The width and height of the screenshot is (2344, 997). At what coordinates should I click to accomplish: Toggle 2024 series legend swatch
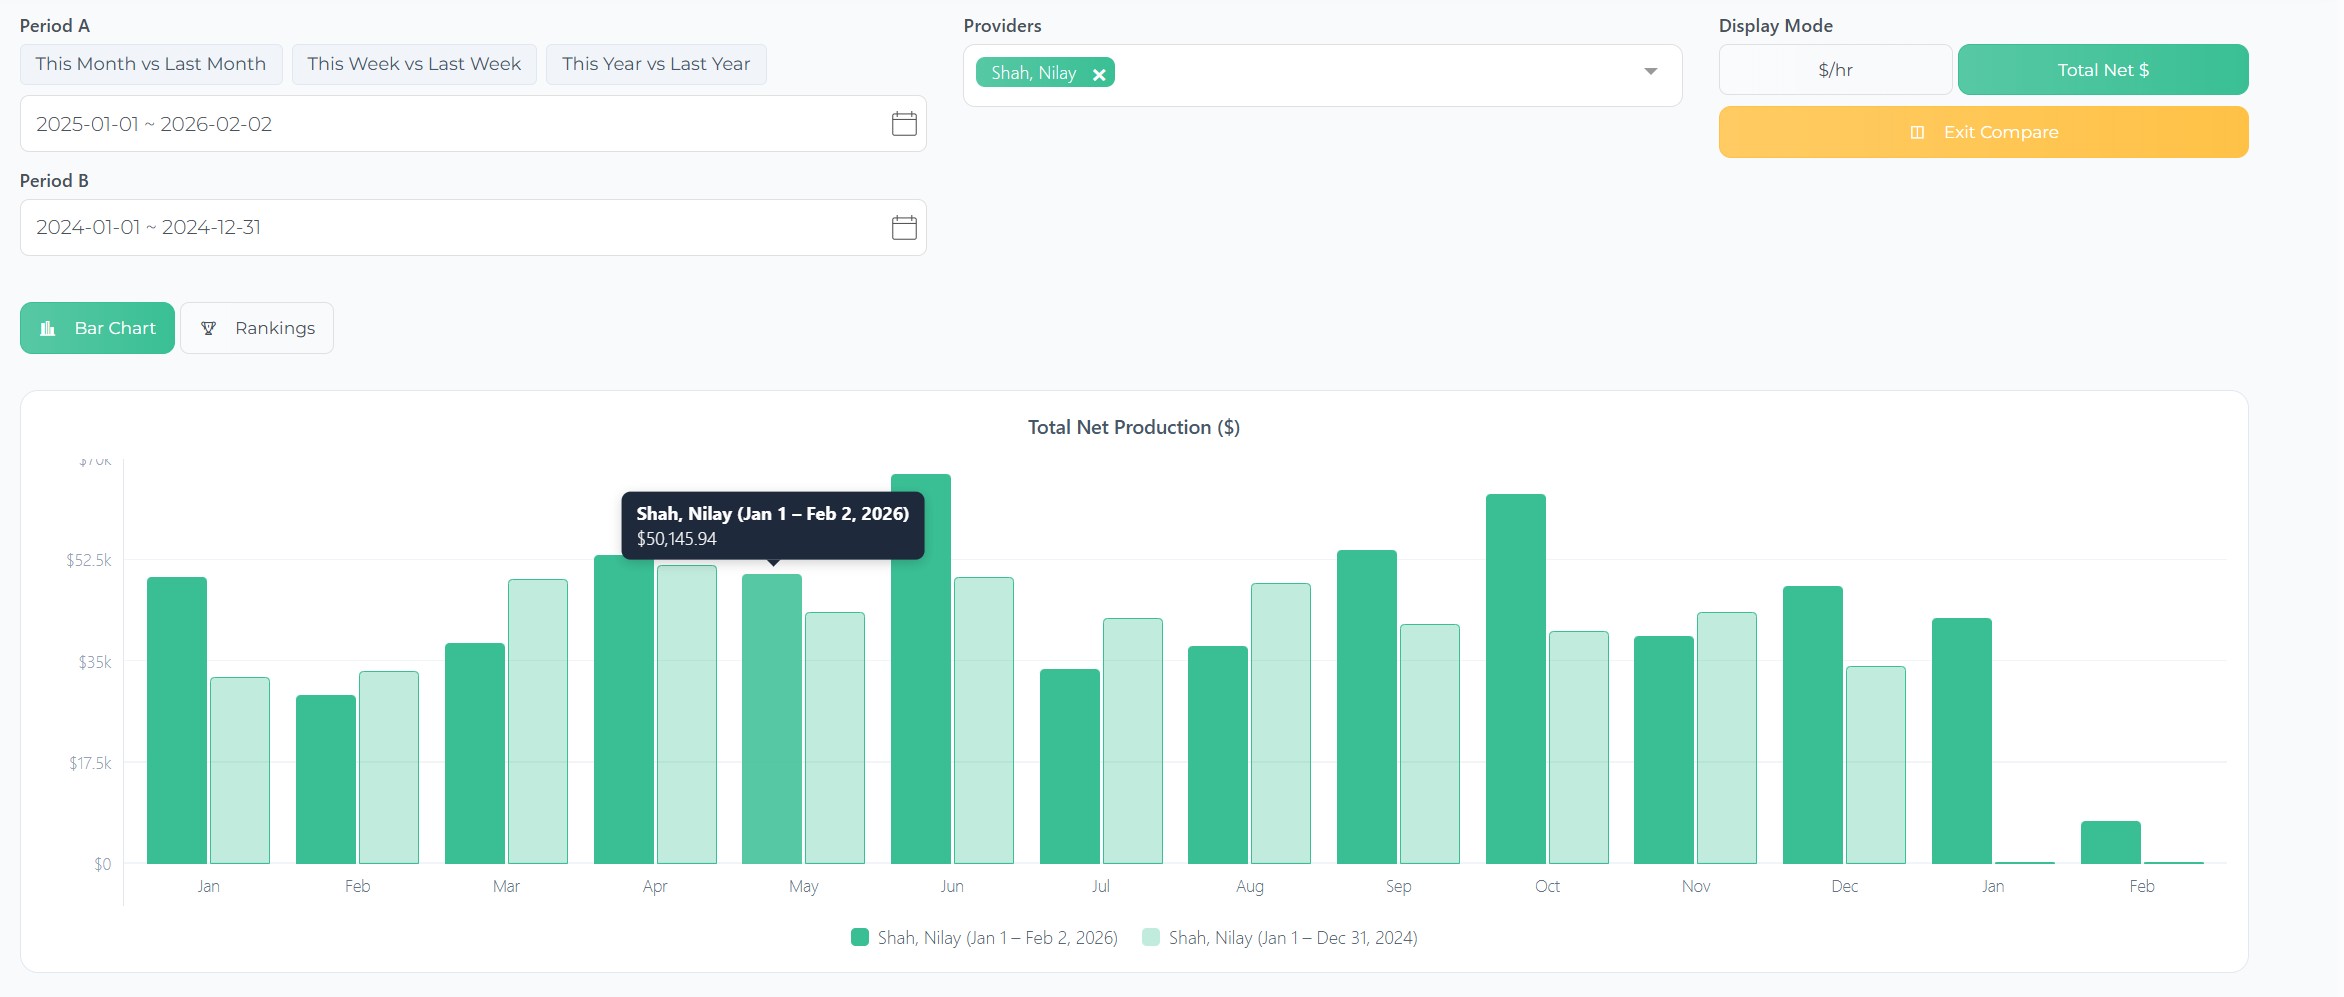tap(1150, 938)
